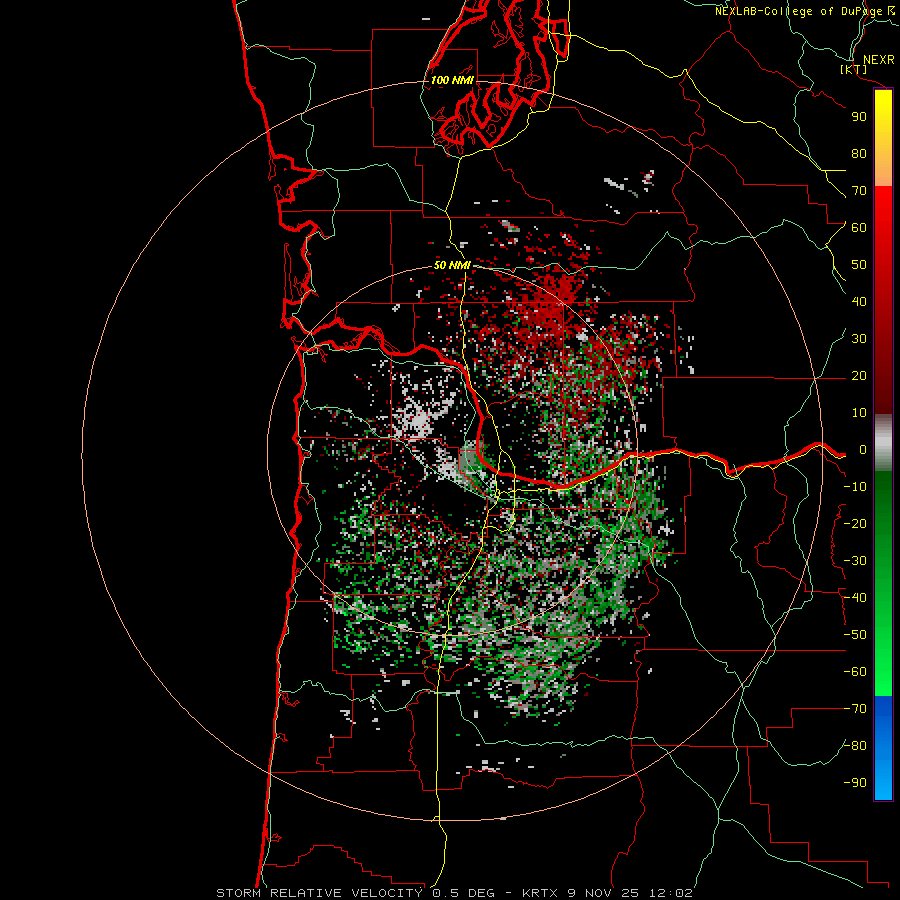Viewport: 900px width, 900px height.
Task: Select the gray zero band on color bar
Action: 883,443
